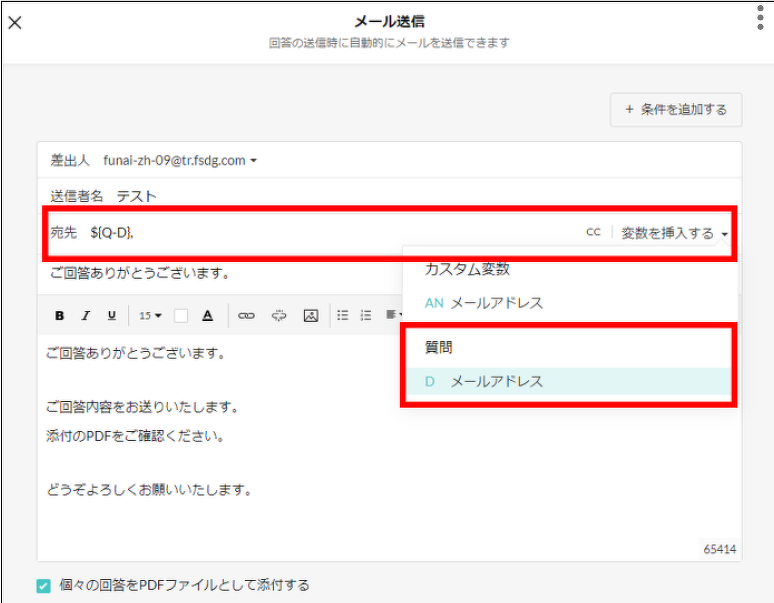This screenshot has height=603, width=774.
Task: Underline the selected text
Action: [111, 316]
